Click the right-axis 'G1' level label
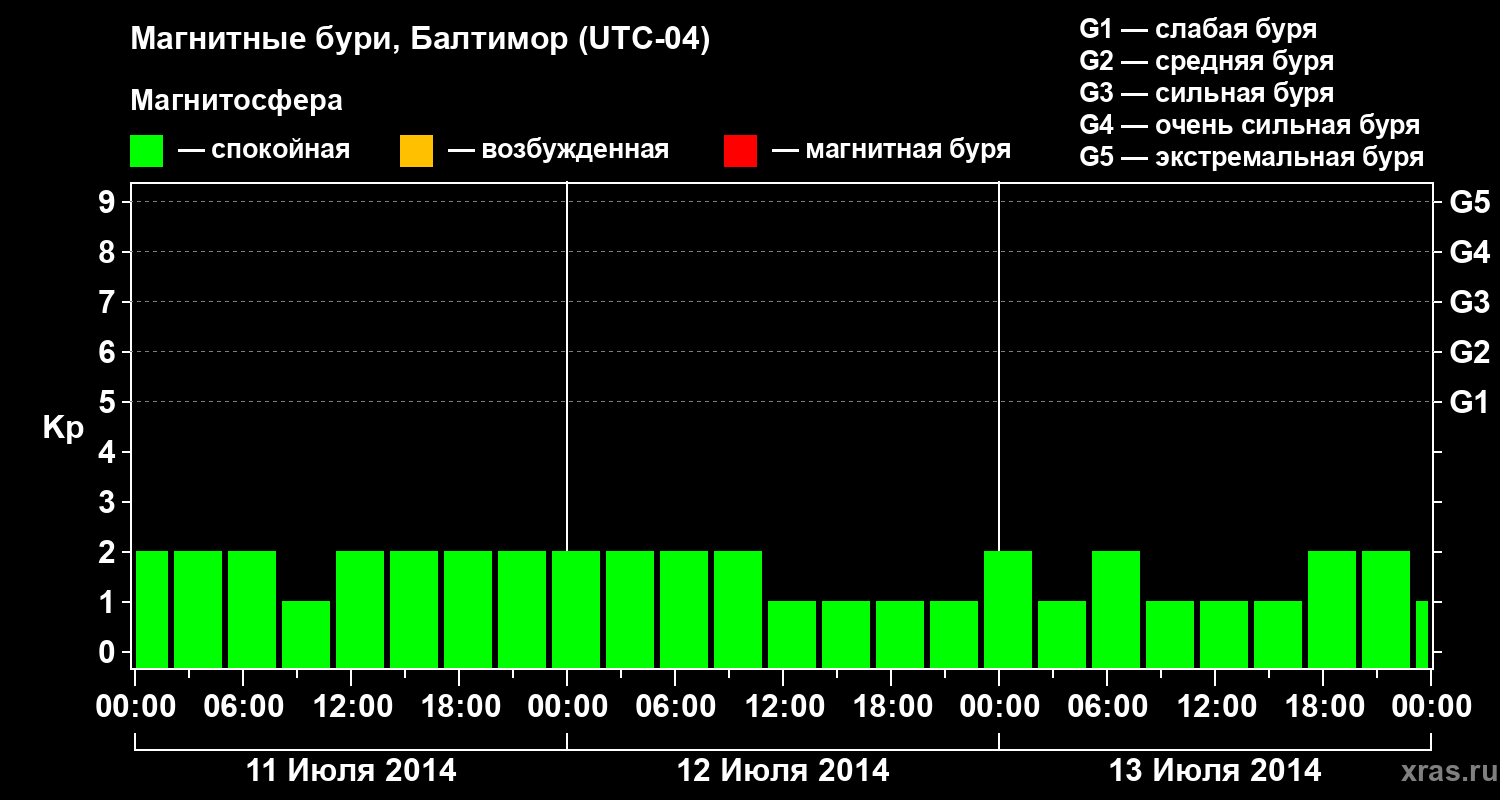The width and height of the screenshot is (1500, 800). coord(1469,402)
